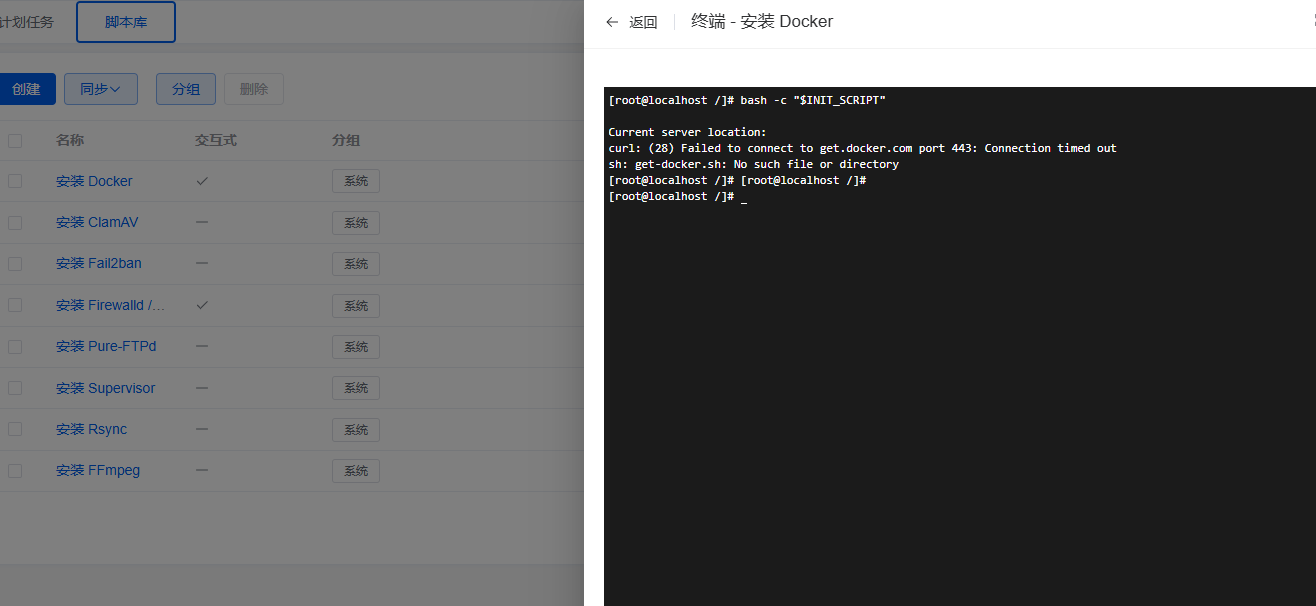Switch to the 计划任务 tab
The image size is (1316, 606).
click(27, 22)
